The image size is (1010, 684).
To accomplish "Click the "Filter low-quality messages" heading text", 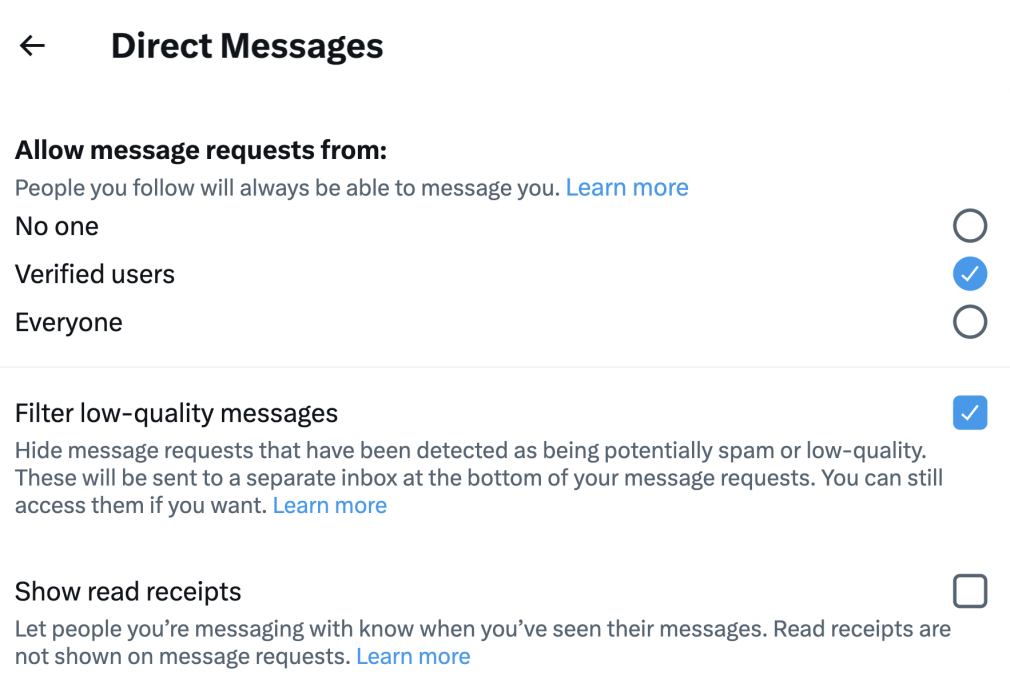I will pyautogui.click(x=176, y=412).
